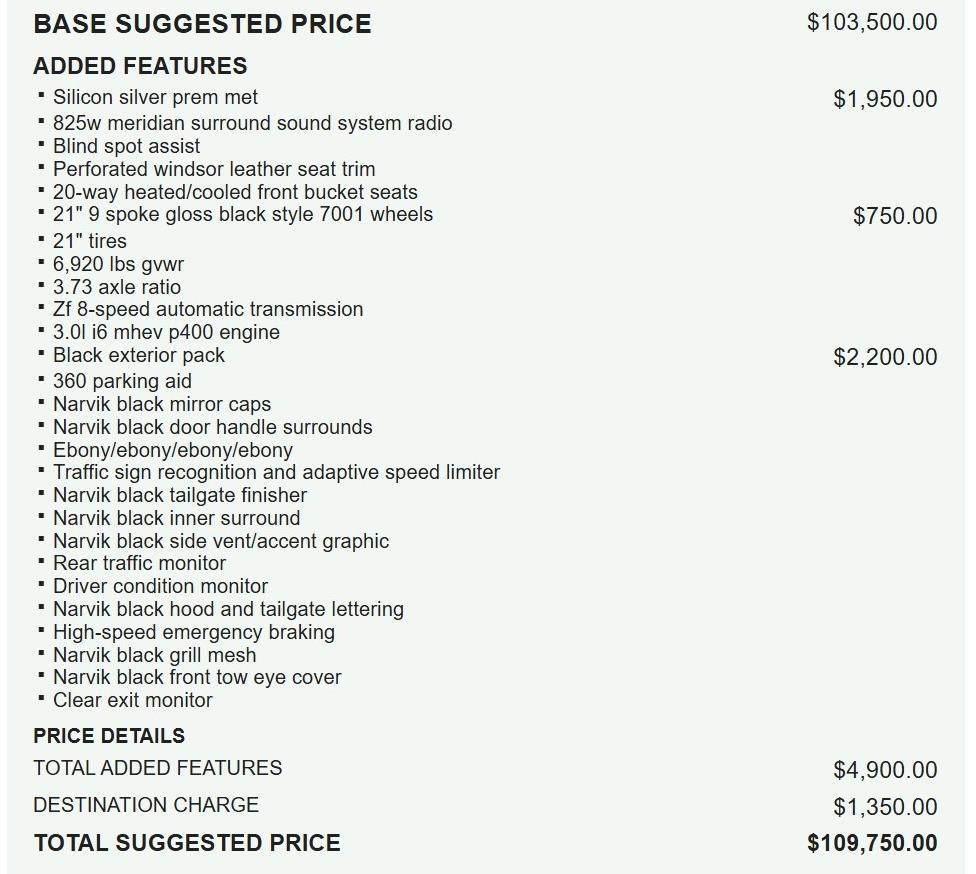The width and height of the screenshot is (976, 874).
Task: Select the Clear exit monitor feature
Action: 133,700
